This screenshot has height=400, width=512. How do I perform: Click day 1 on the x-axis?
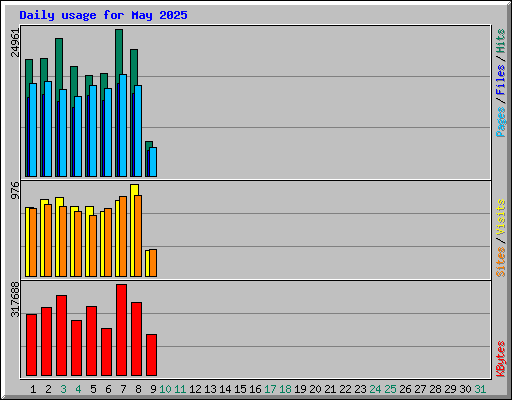[33, 389]
